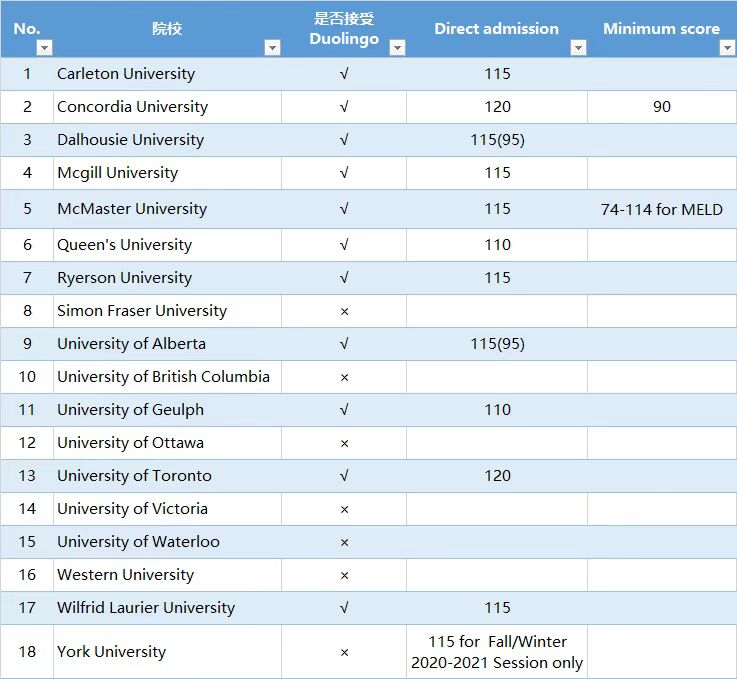This screenshot has width=737, height=679.
Task: Select the 院校 header cell
Action: click(x=167, y=29)
